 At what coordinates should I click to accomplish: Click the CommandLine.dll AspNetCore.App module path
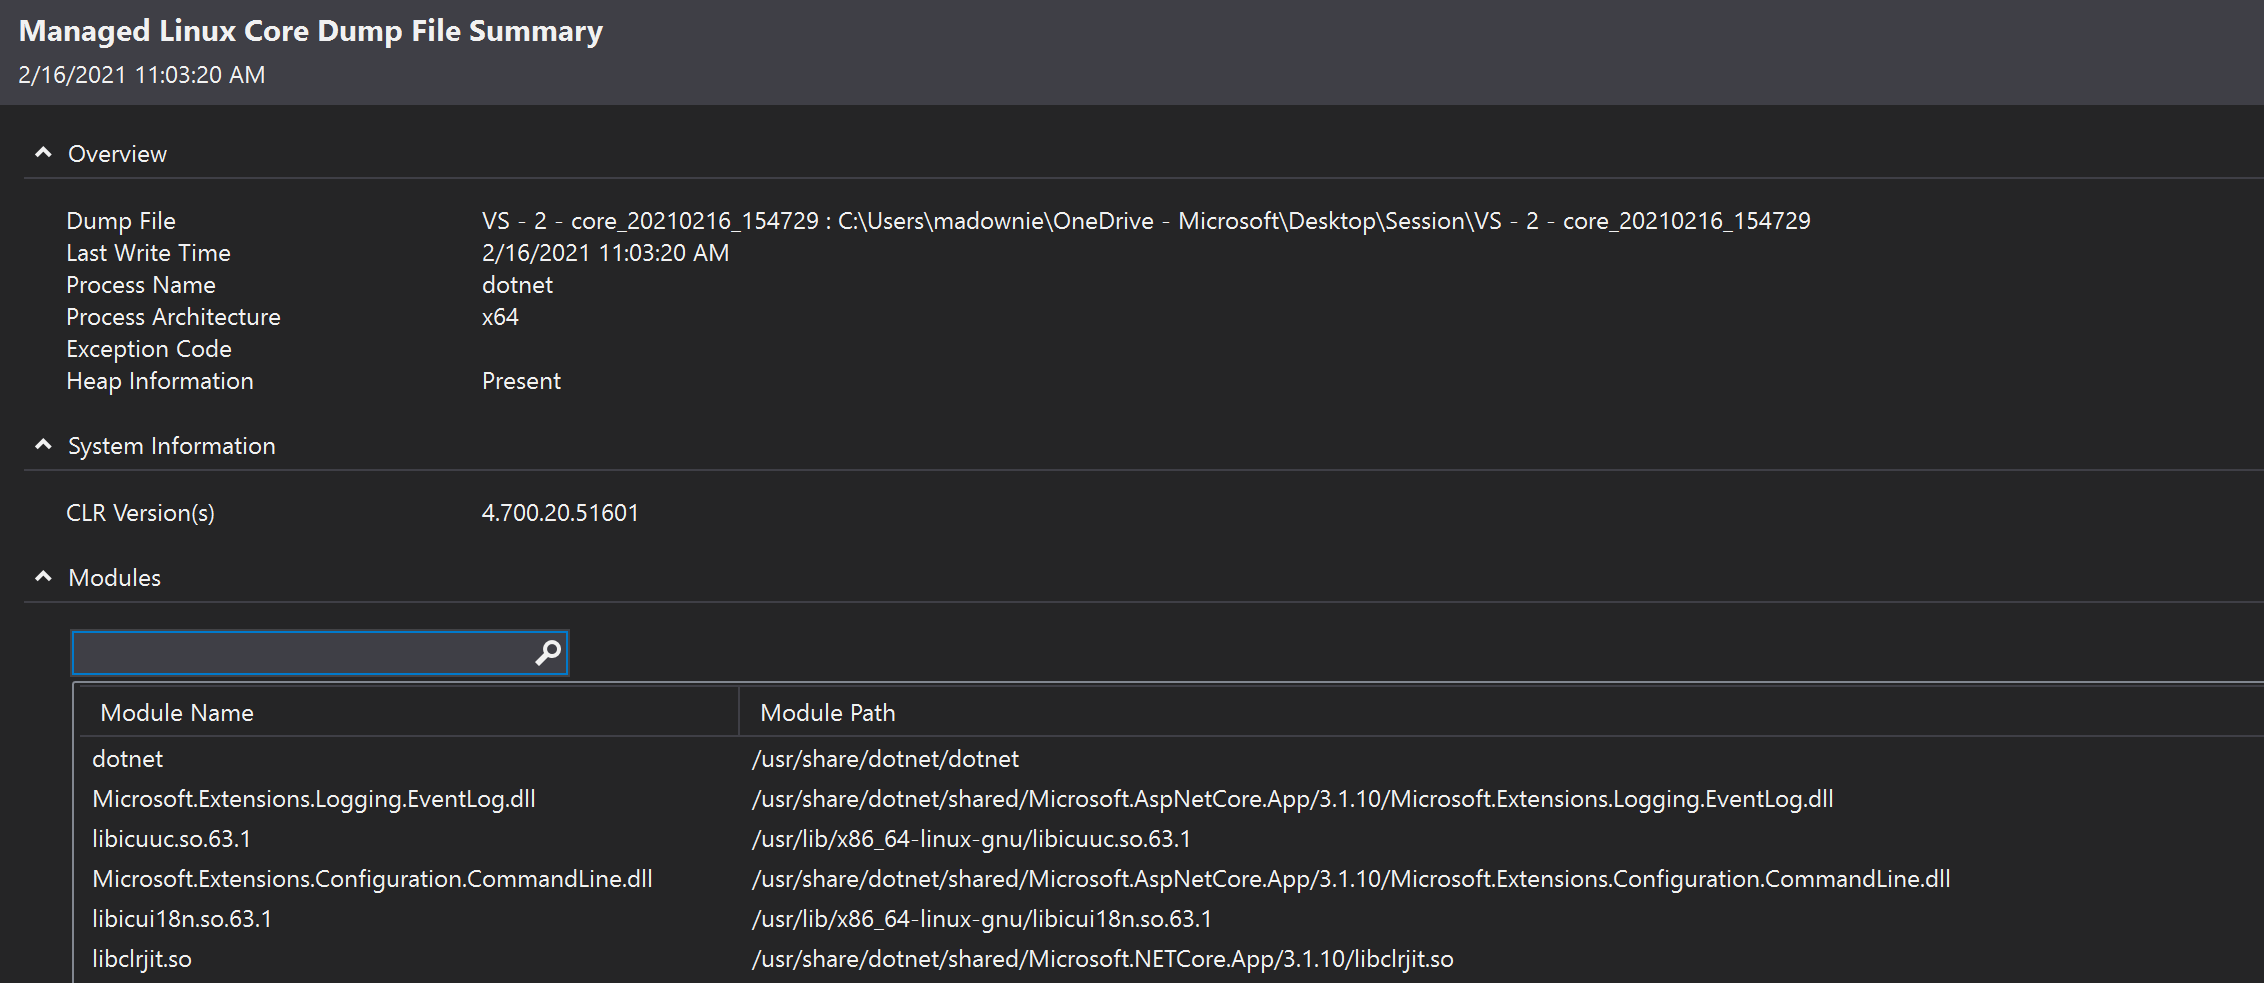tap(1351, 879)
